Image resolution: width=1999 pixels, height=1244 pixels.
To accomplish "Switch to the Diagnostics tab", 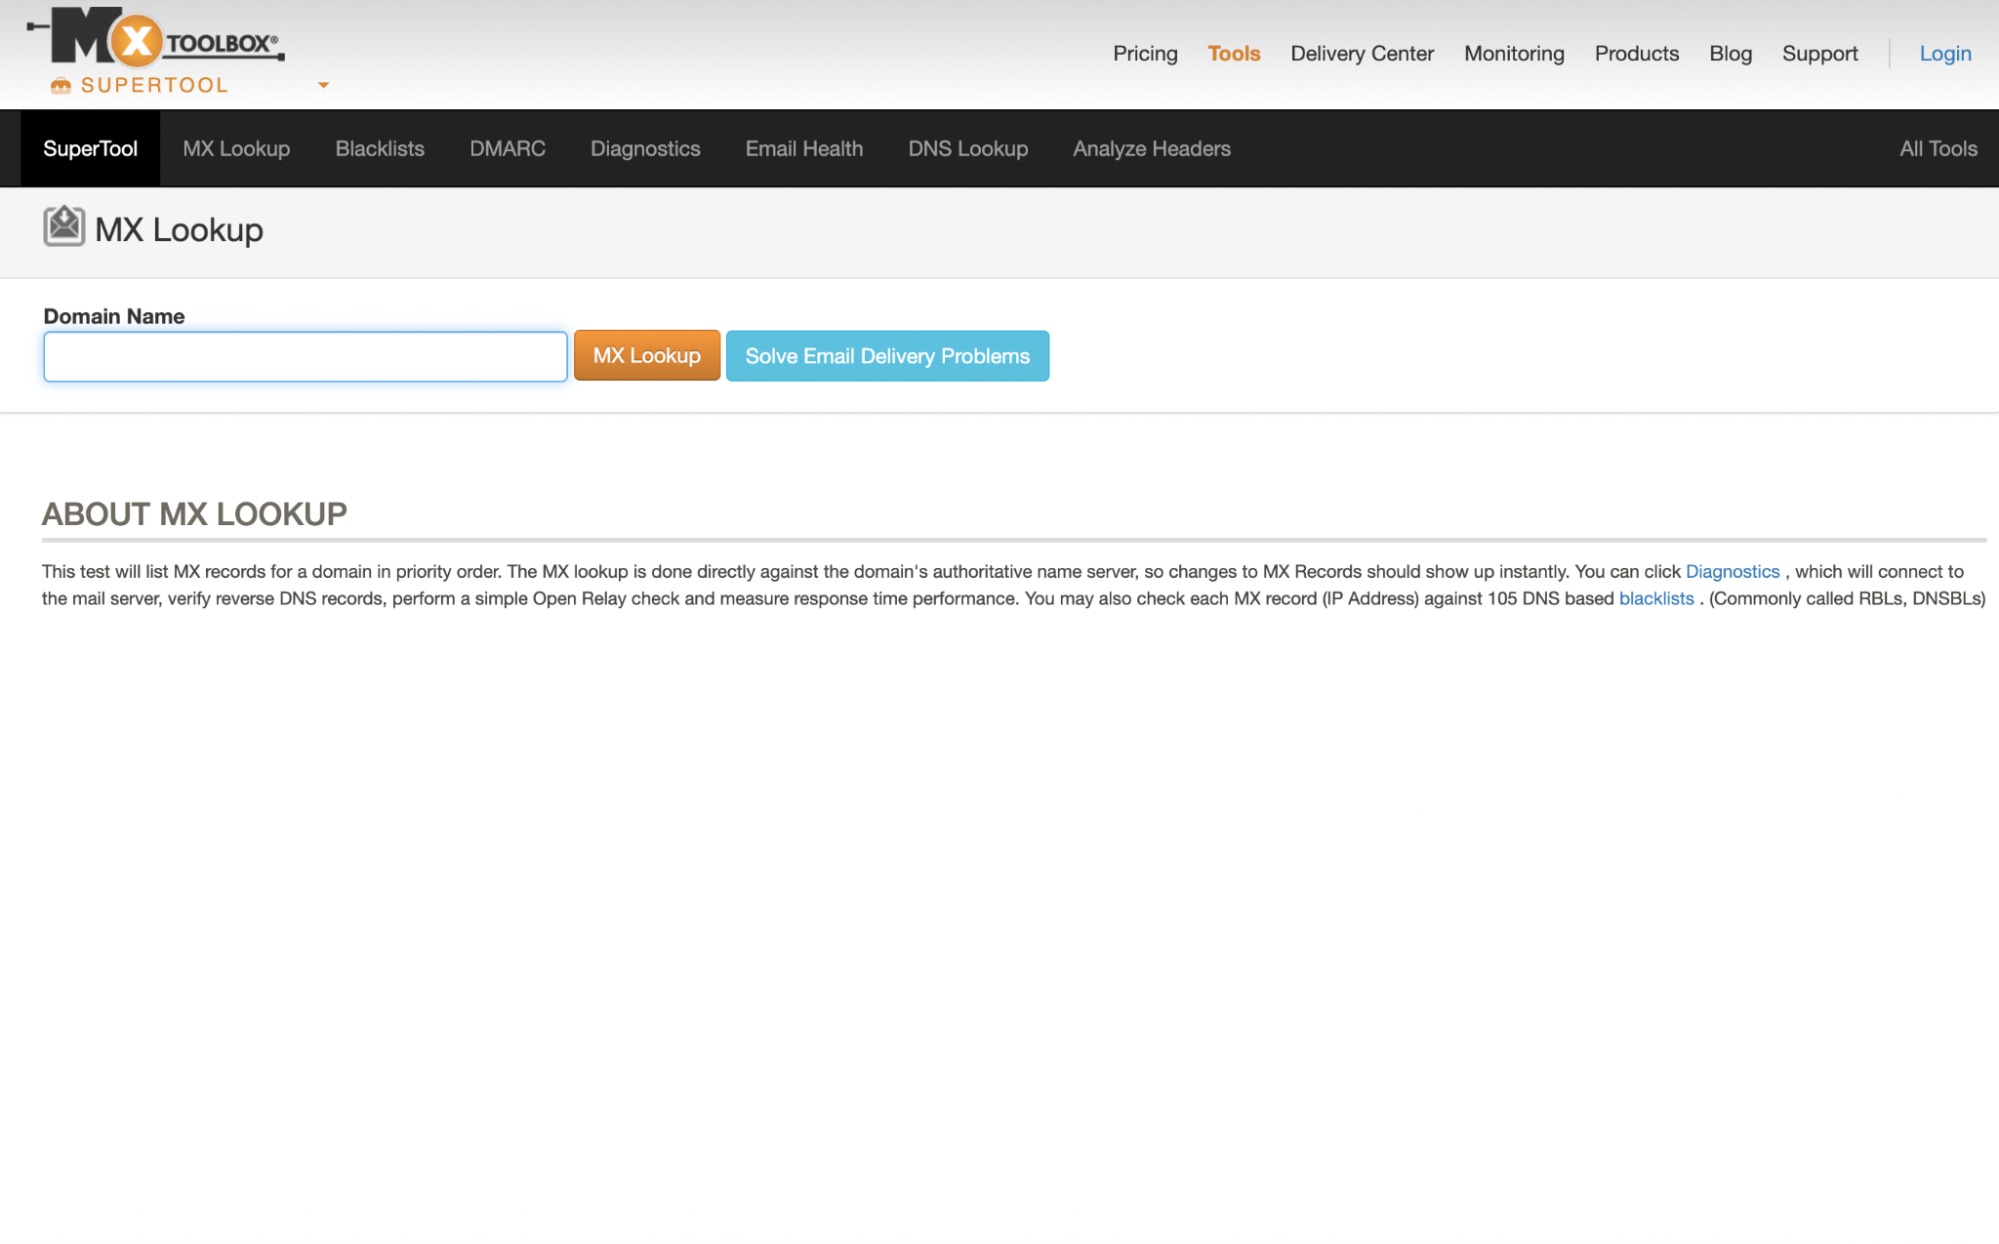I will tap(645, 148).
